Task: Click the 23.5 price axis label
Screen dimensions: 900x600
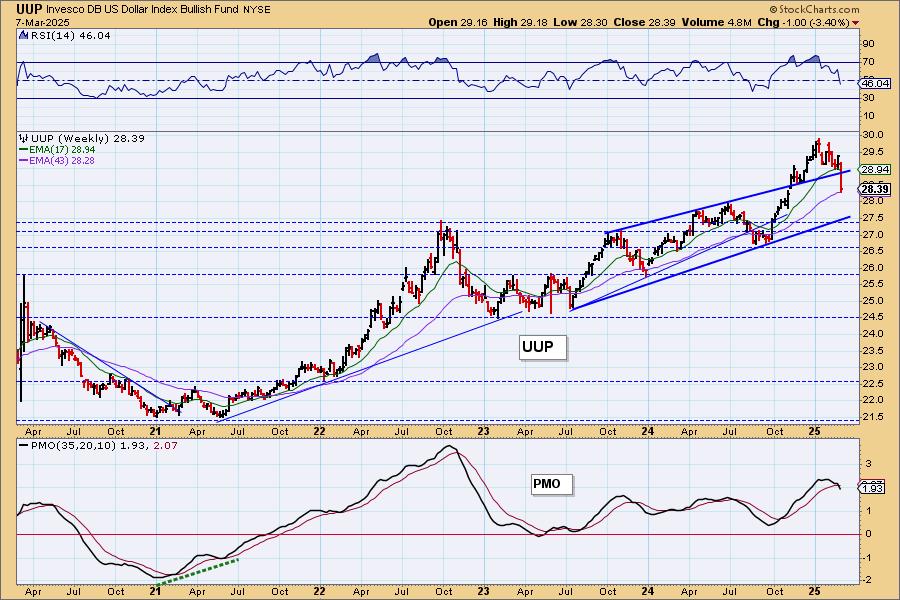Action: click(x=873, y=351)
